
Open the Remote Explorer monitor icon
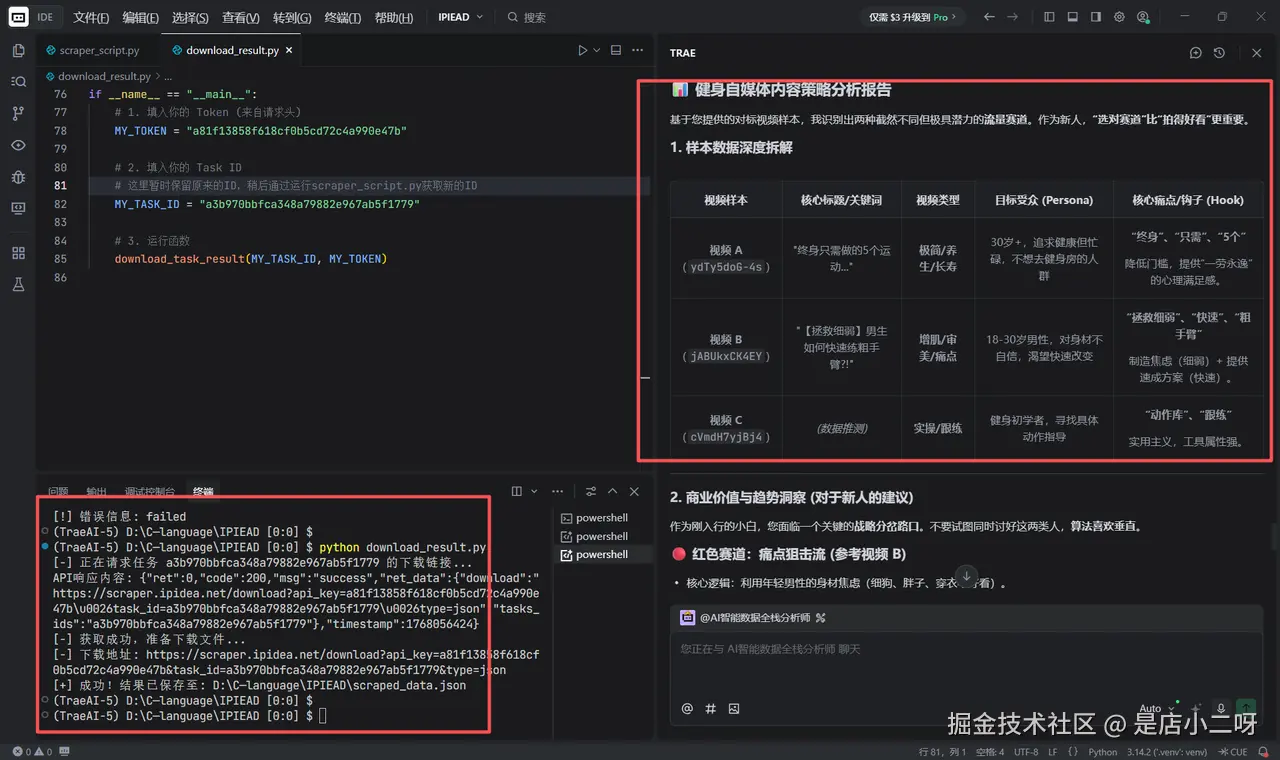(x=18, y=208)
